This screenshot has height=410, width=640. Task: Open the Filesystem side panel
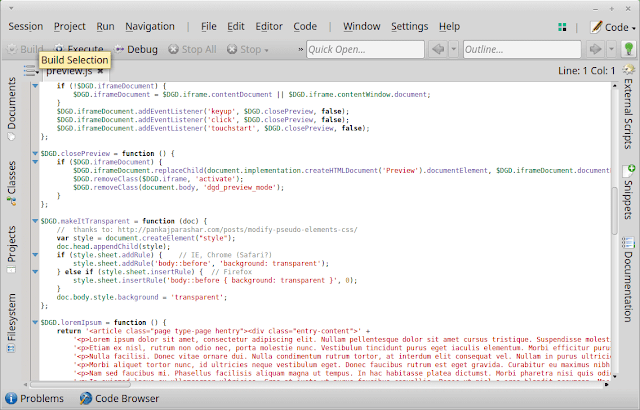point(11,323)
